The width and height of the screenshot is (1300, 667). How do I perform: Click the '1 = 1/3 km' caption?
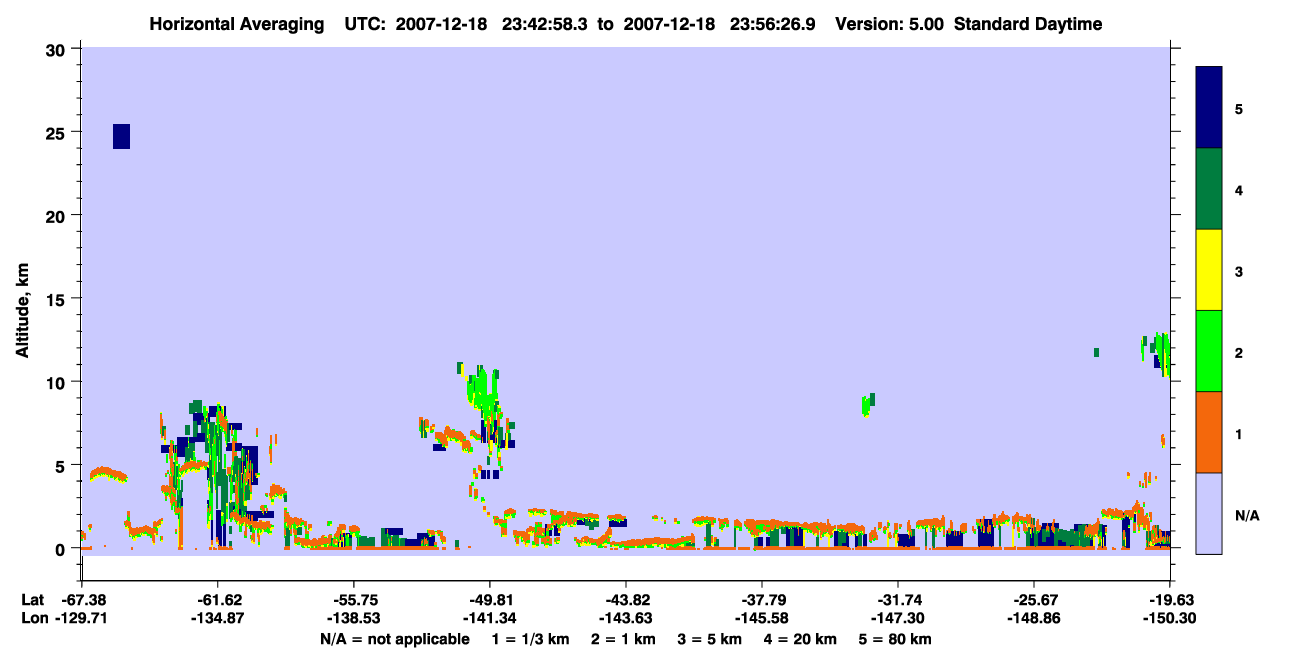pos(529,639)
